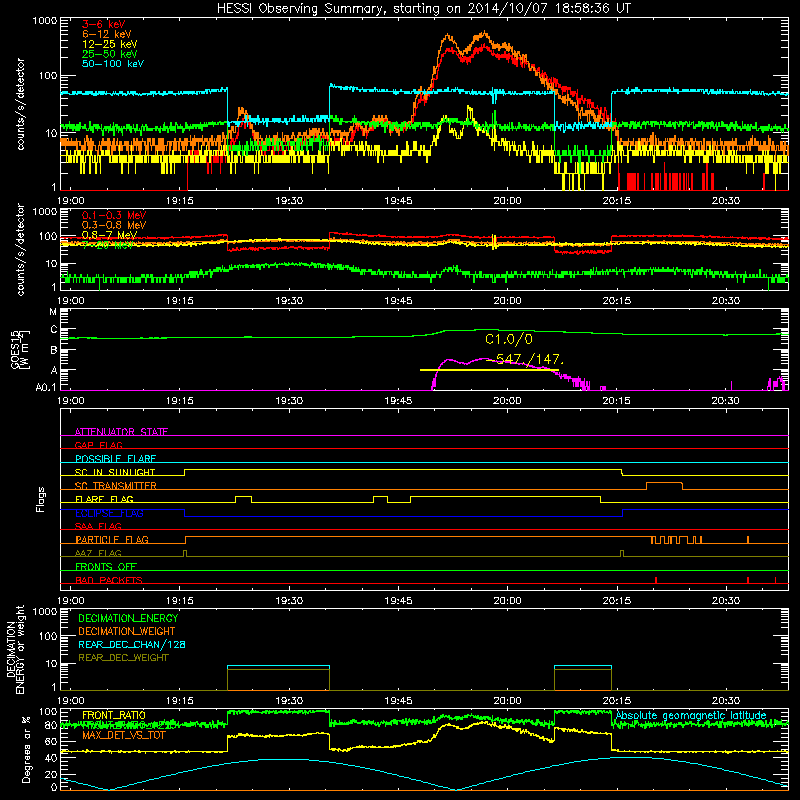Click the 'HESSI Observing Summary' plot title
800x800 pixels.
(423, 9)
